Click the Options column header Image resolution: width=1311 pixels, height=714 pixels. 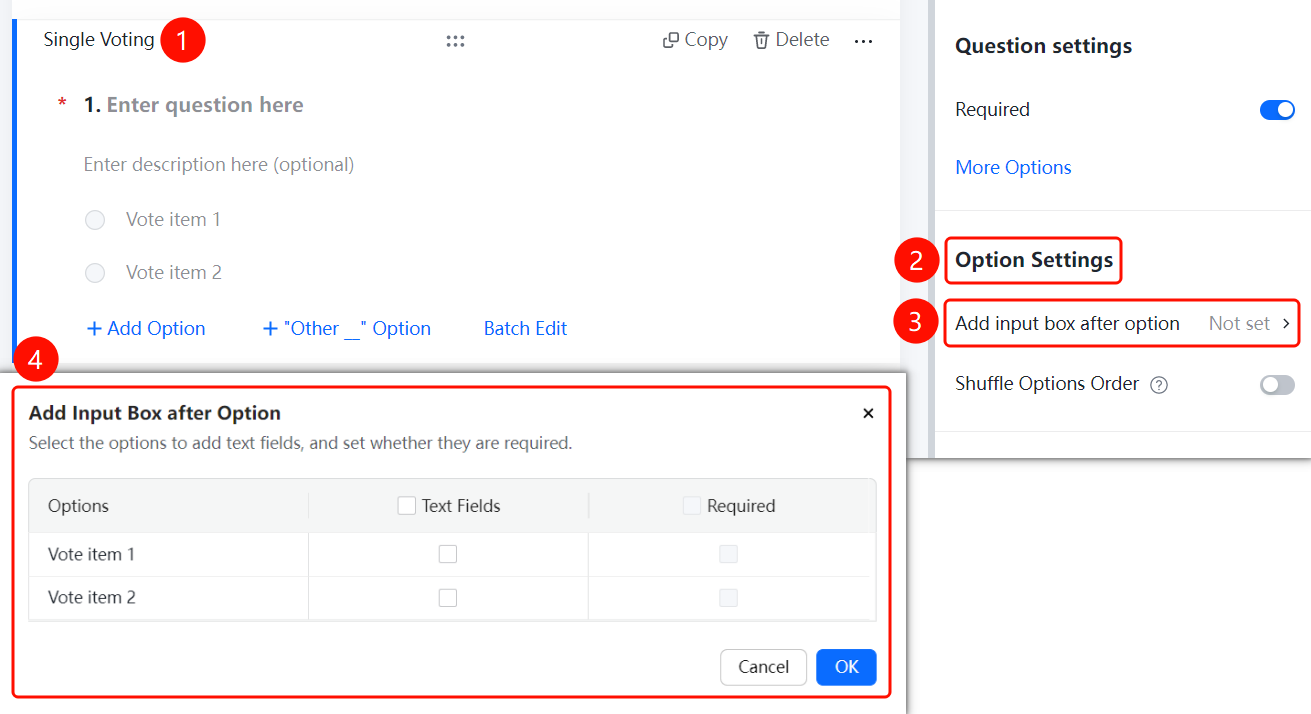pos(78,506)
